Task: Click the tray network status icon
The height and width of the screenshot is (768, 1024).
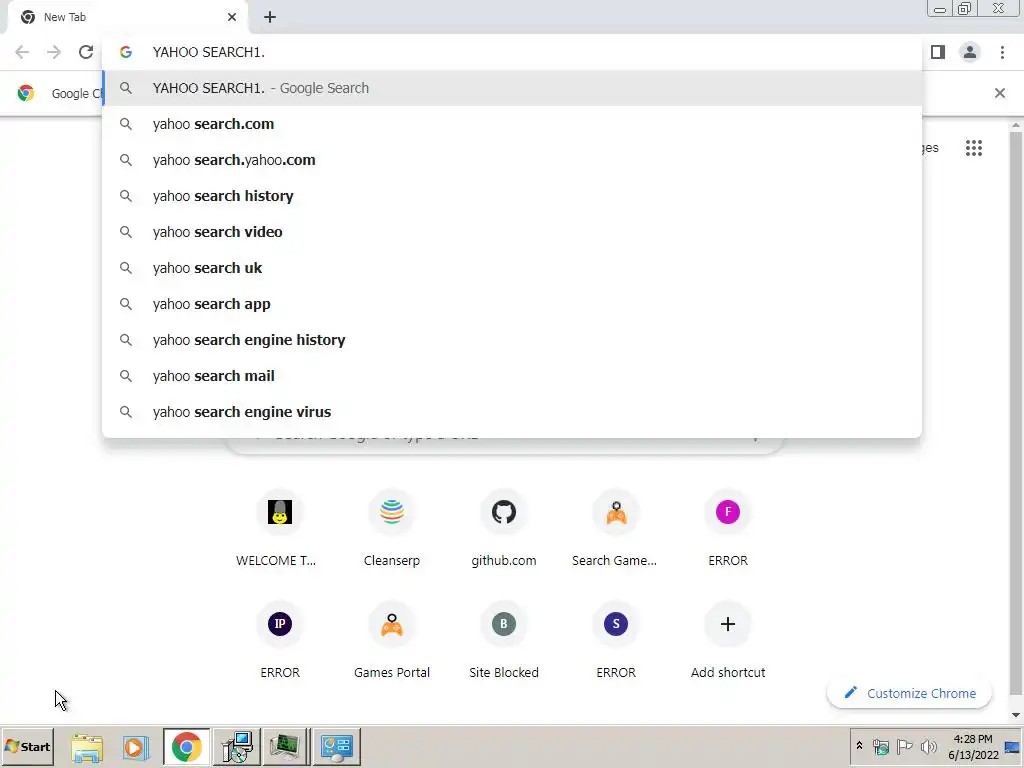Action: [881, 746]
